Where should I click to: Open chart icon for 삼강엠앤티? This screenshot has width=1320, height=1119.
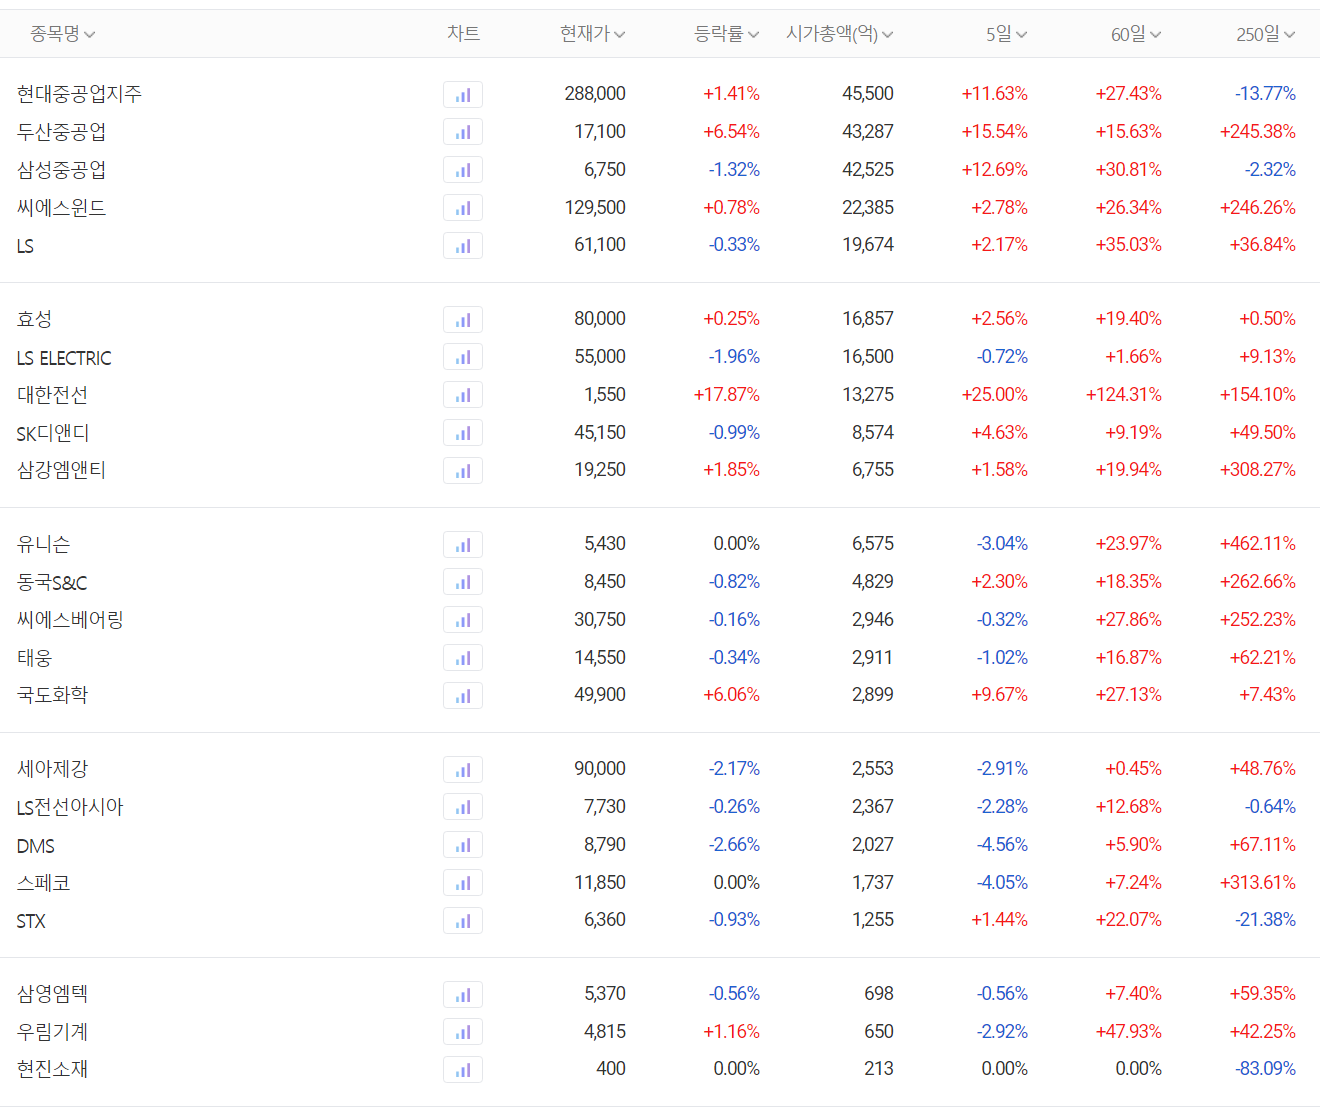(463, 471)
